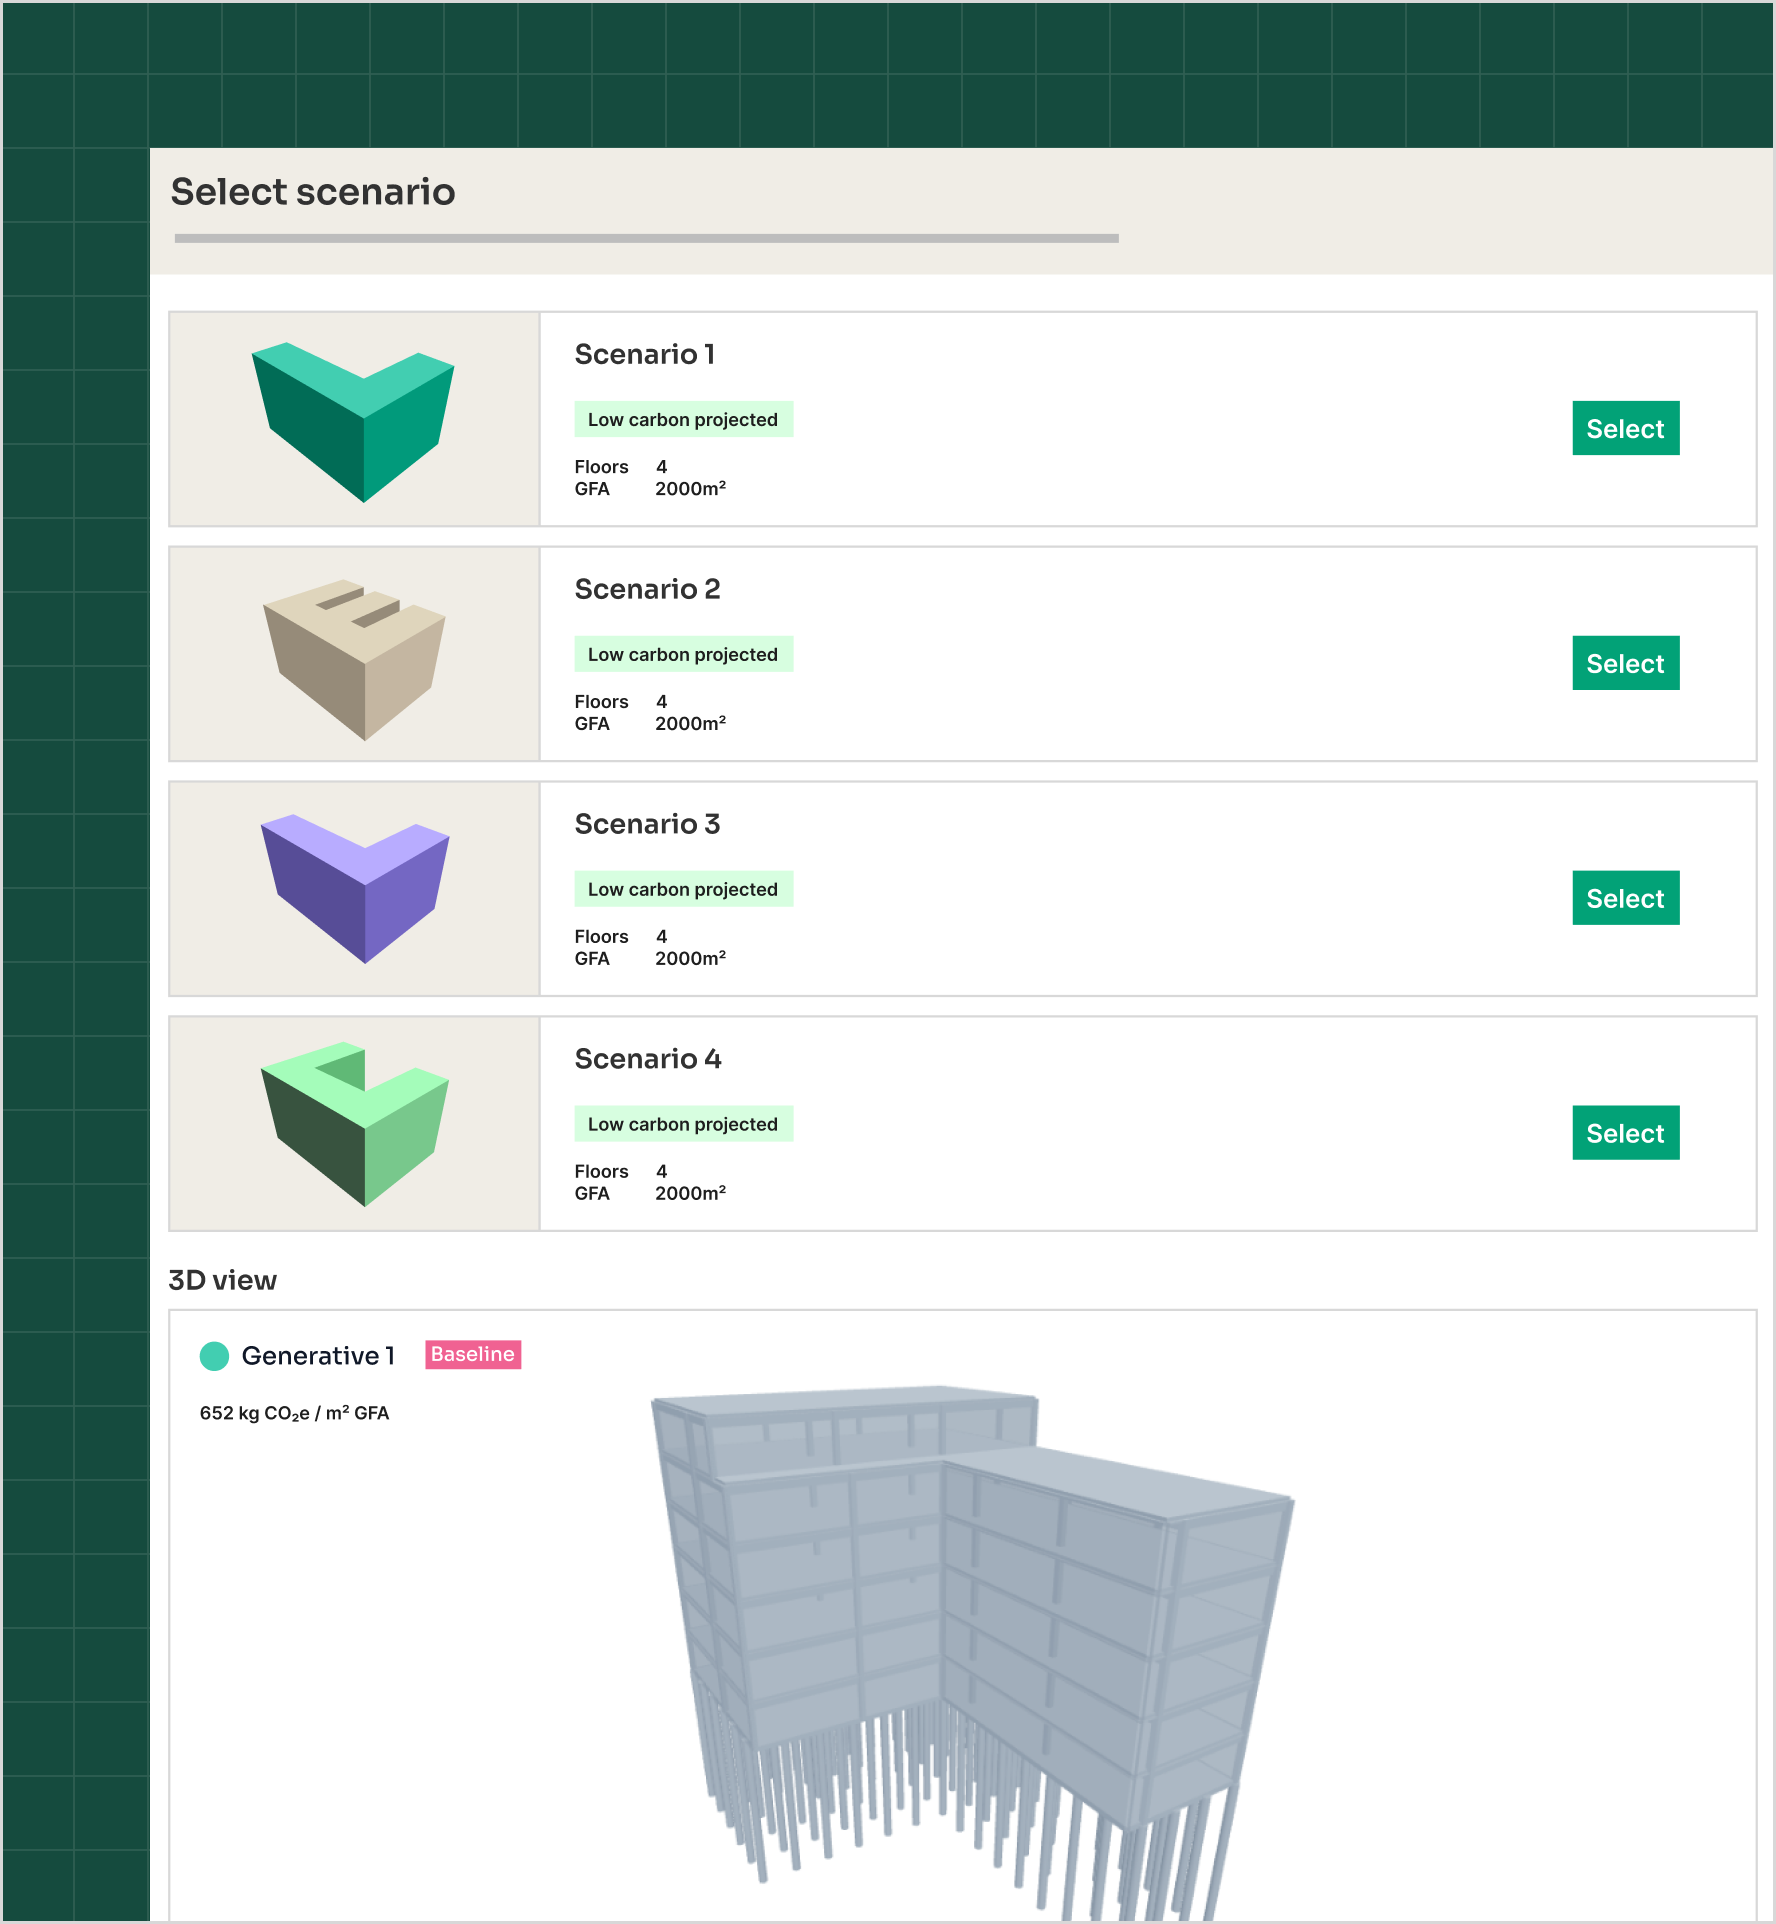
Task: Pick Scenario 4 via its Select button
Action: pos(1625,1133)
